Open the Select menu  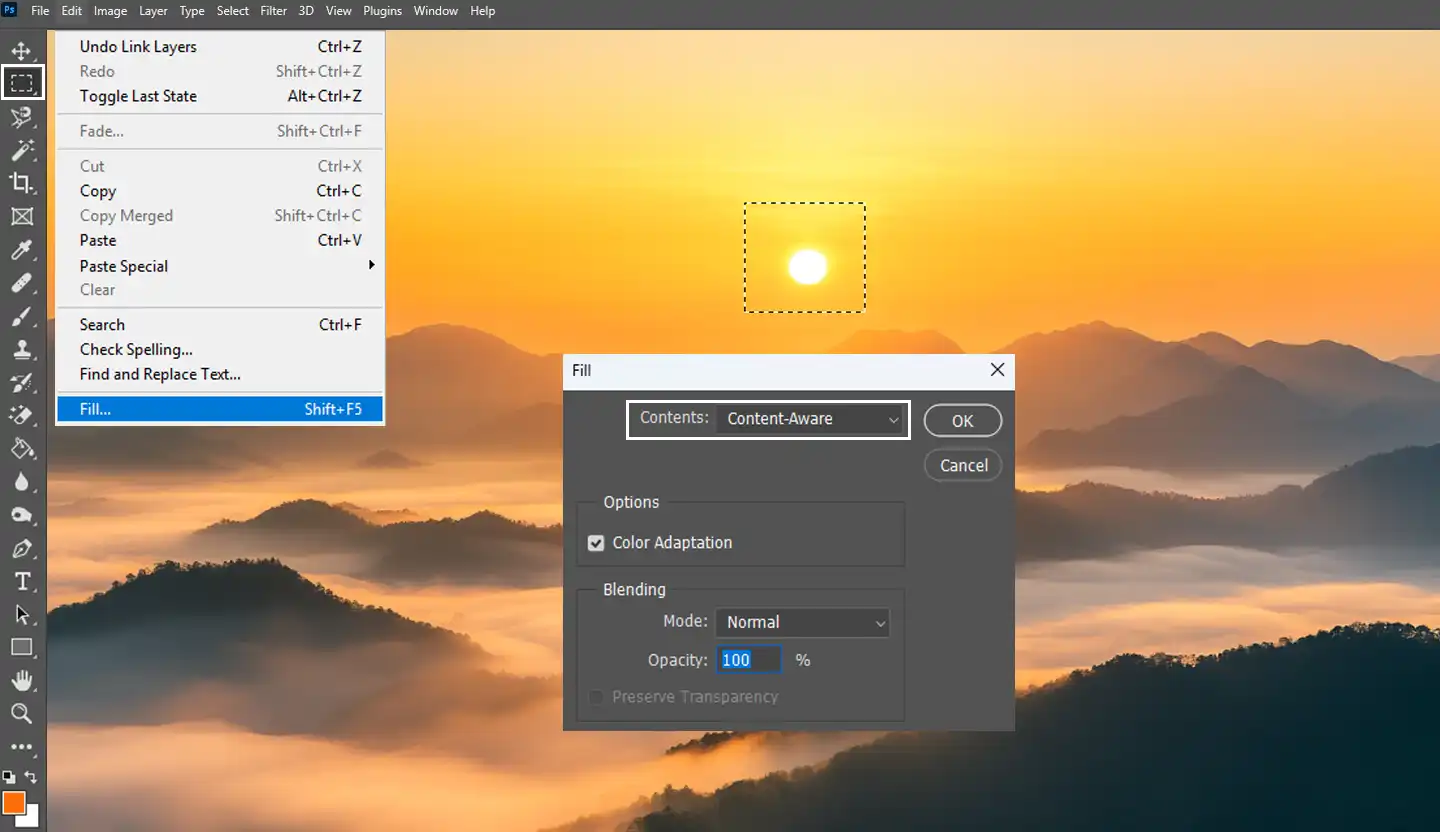[233, 11]
